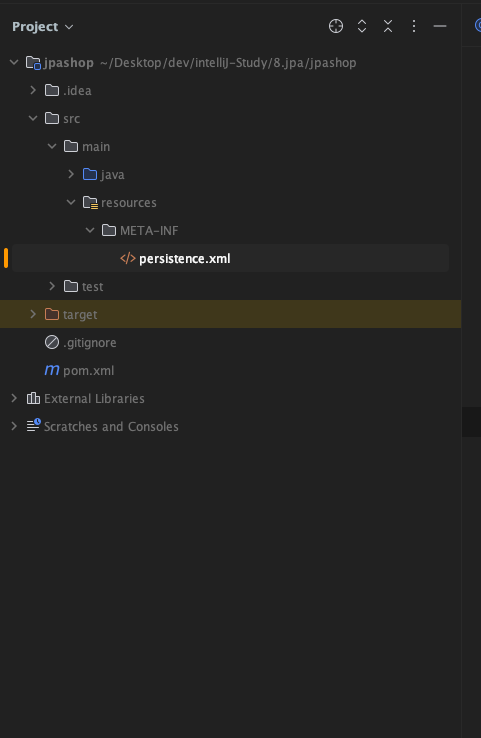Collapse the resources folder
The height and width of the screenshot is (738, 481).
pos(71,202)
